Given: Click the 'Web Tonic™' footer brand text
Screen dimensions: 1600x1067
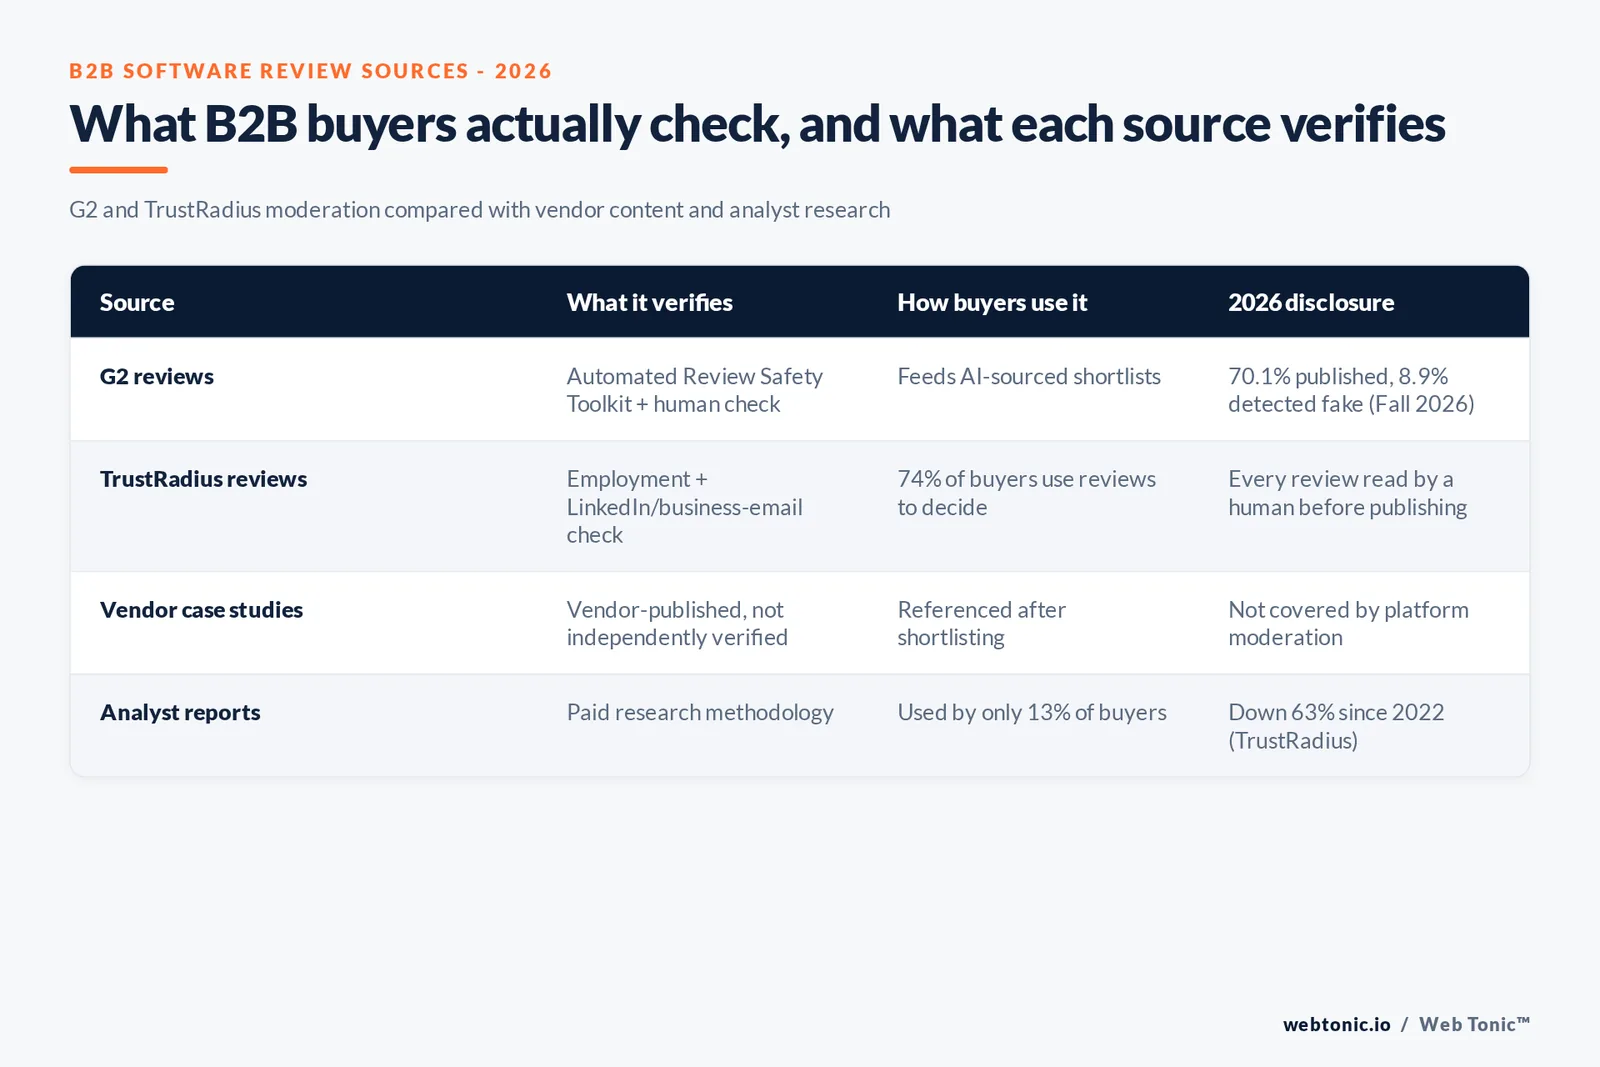Looking at the screenshot, I should [x=1474, y=1024].
